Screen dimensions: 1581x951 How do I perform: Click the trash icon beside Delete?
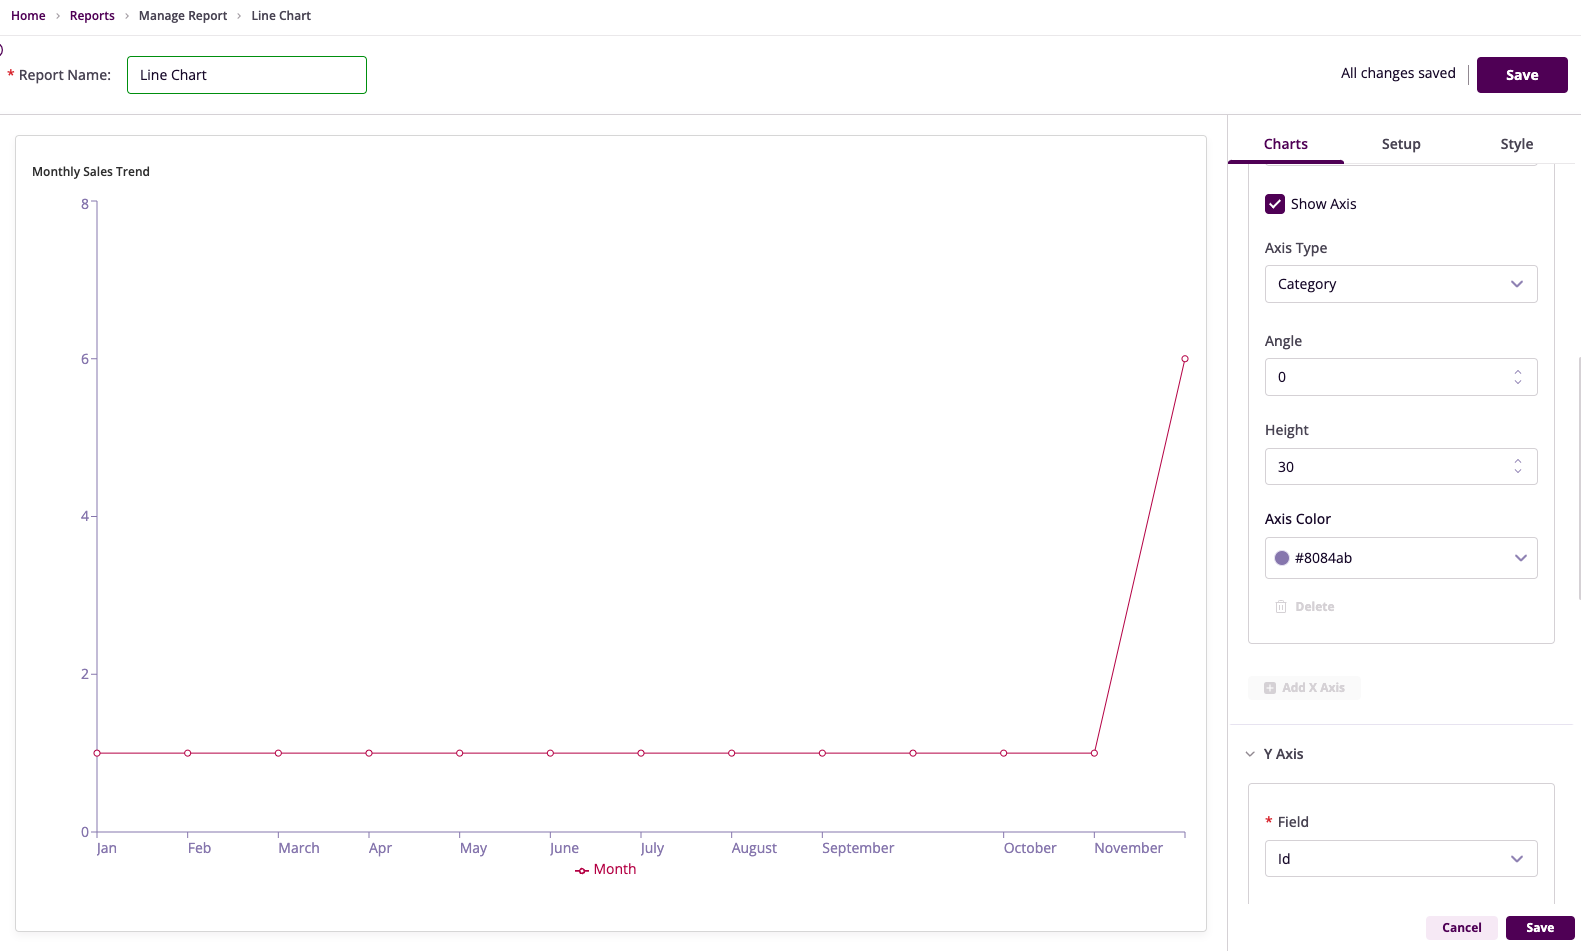(x=1281, y=607)
